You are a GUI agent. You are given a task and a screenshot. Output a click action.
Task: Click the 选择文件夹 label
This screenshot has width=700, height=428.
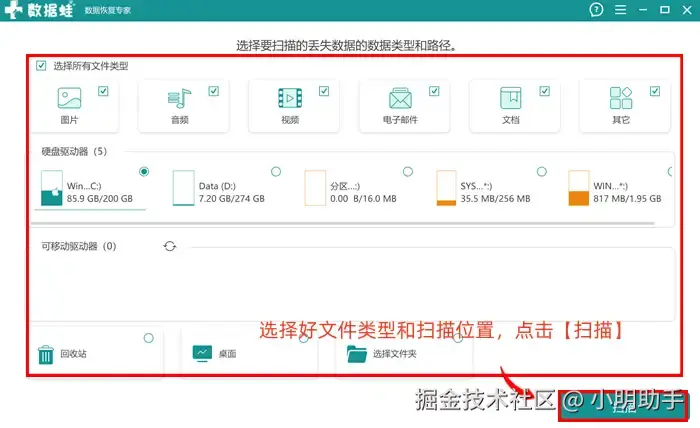tap(395, 354)
